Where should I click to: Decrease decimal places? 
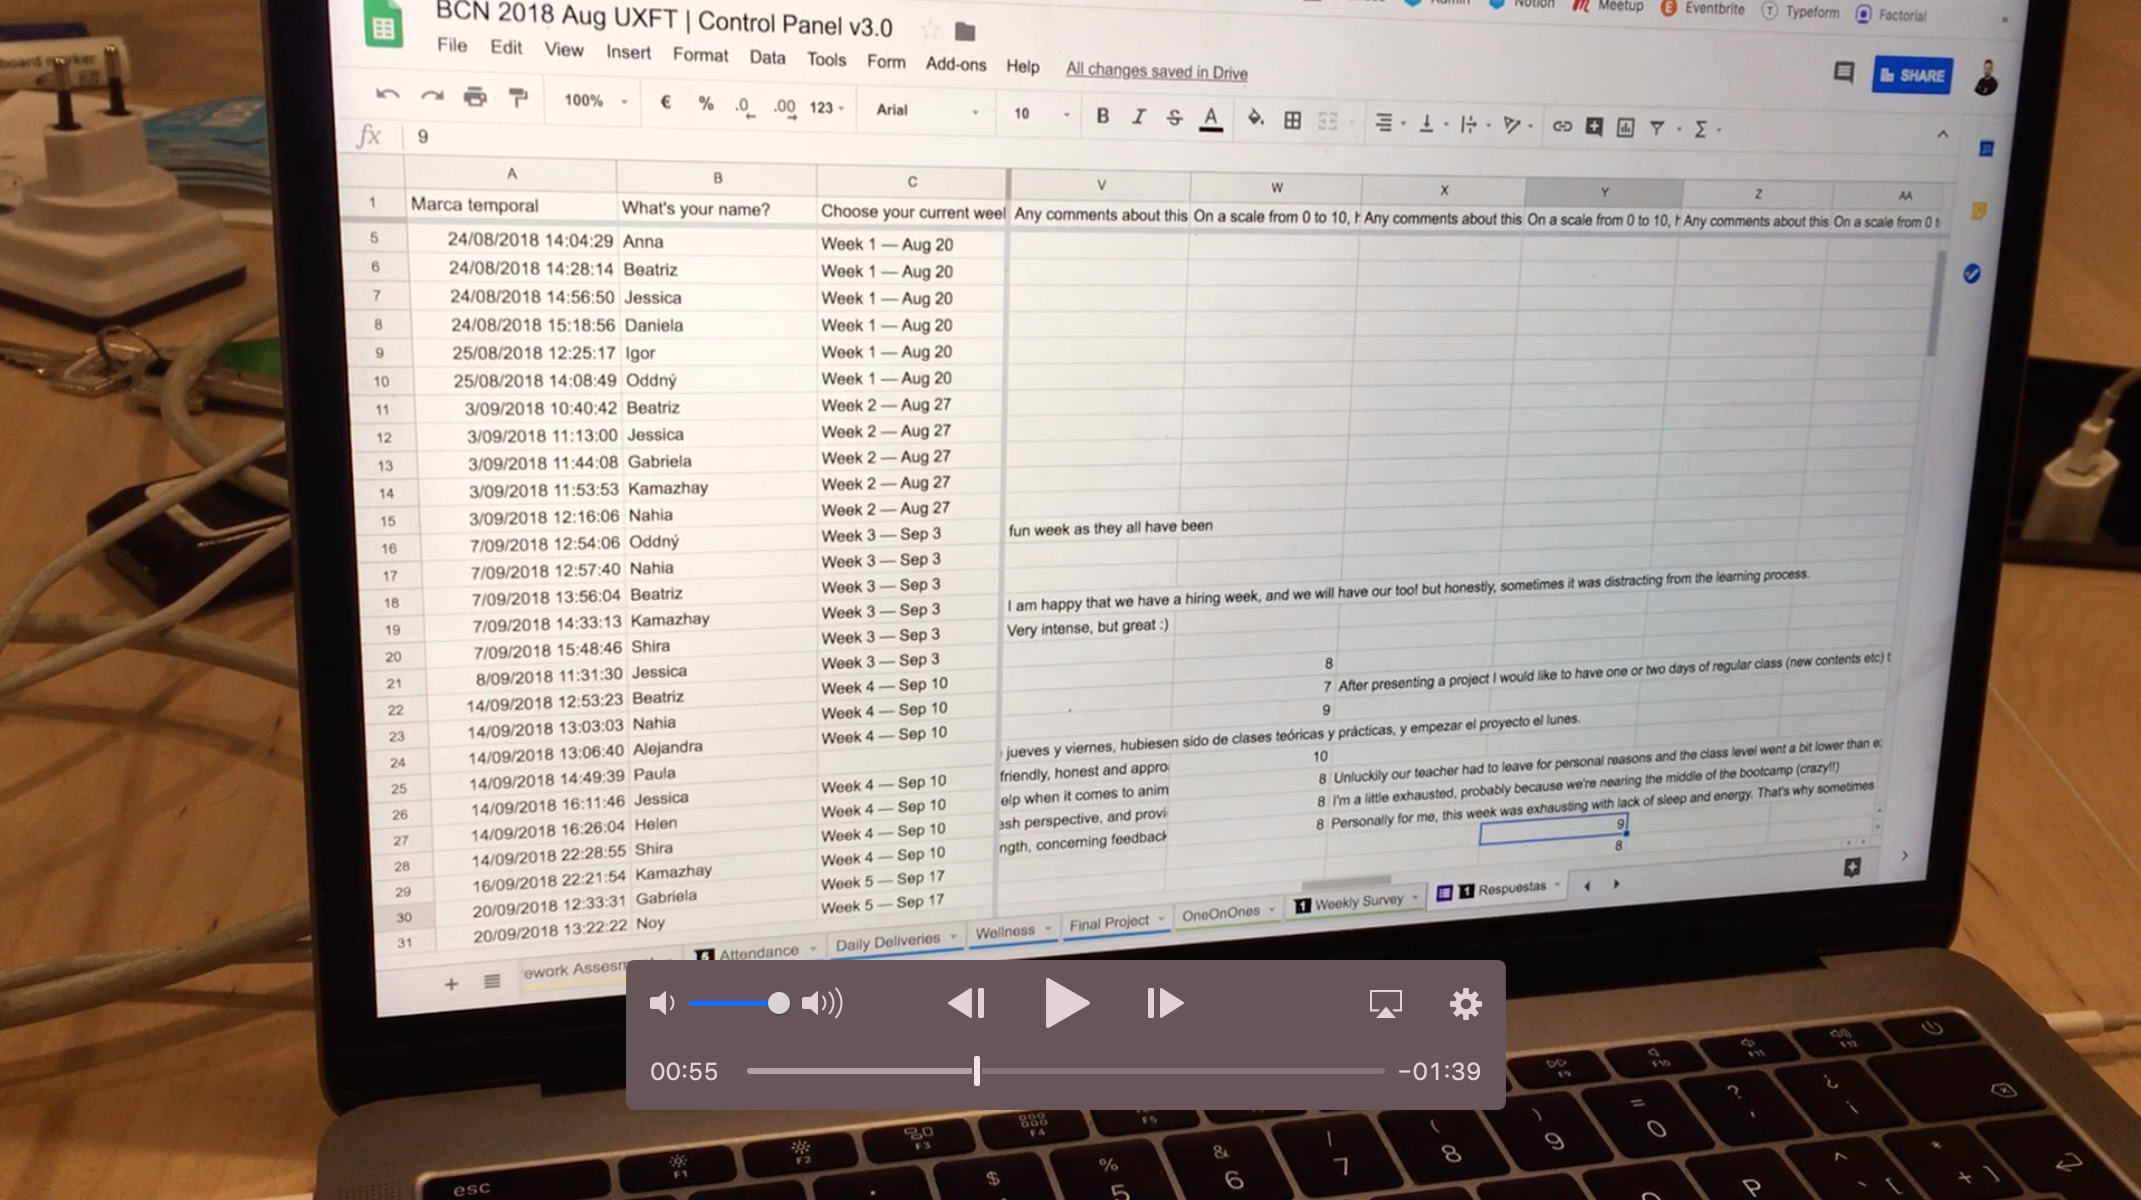click(744, 106)
